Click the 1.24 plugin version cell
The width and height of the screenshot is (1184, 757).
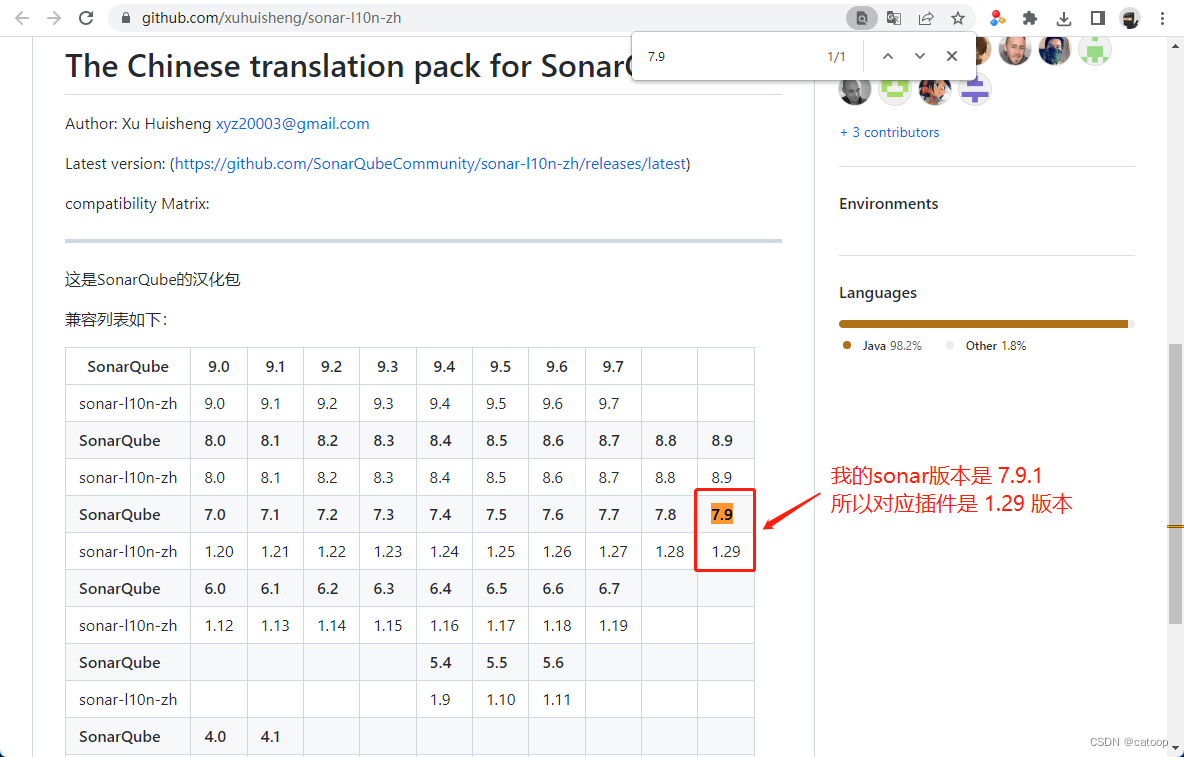444,552
